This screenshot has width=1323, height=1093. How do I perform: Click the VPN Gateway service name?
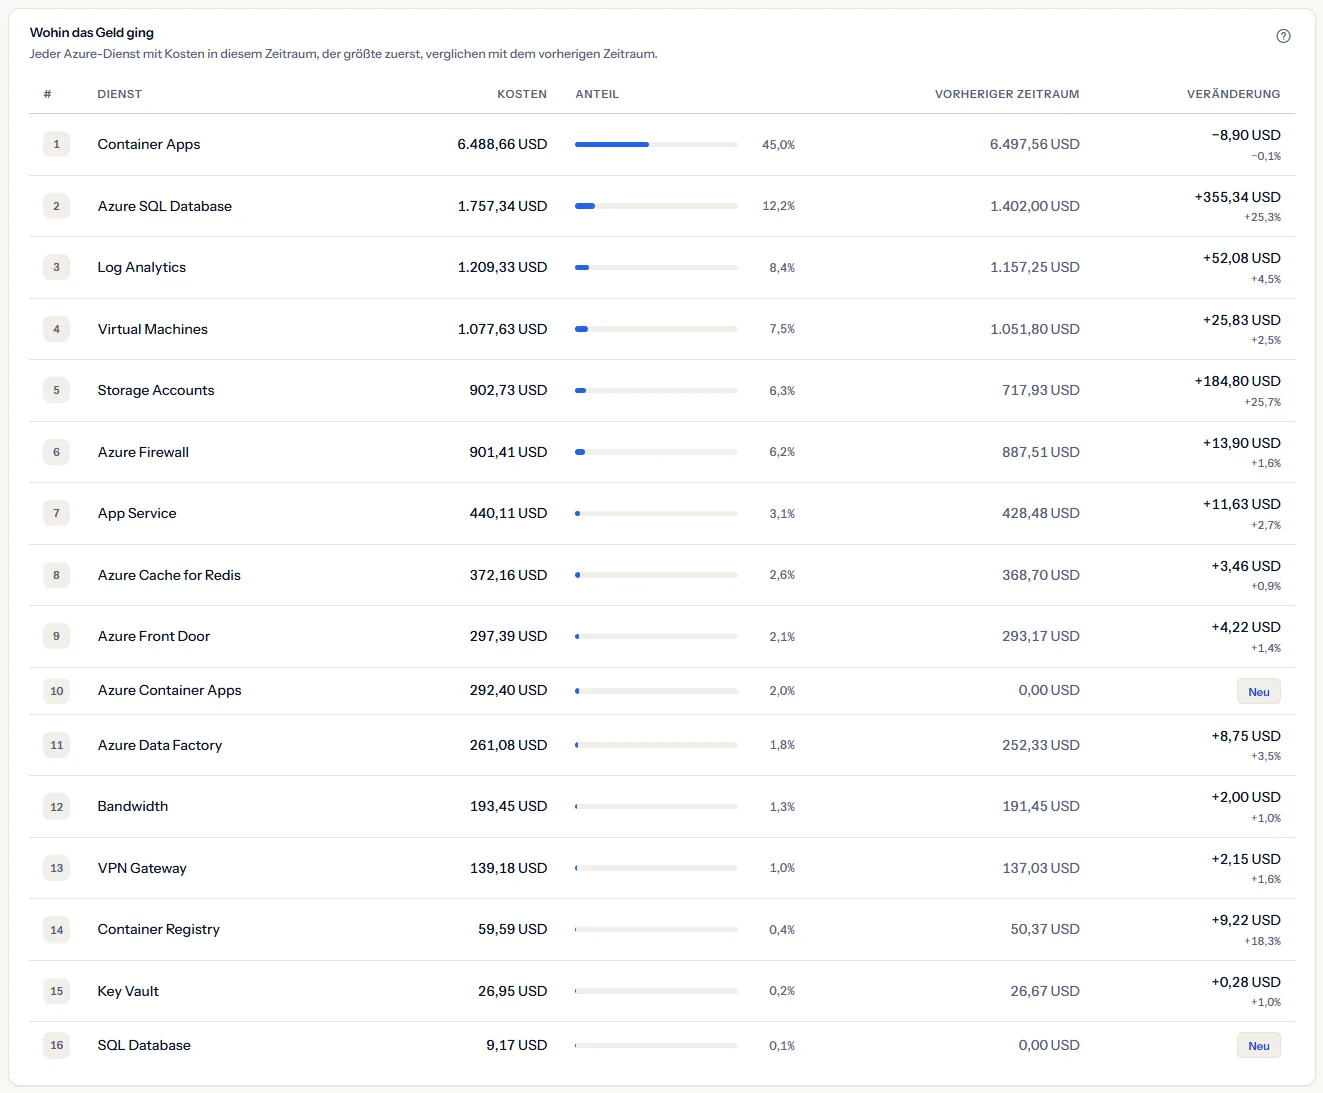pyautogui.click(x=142, y=868)
